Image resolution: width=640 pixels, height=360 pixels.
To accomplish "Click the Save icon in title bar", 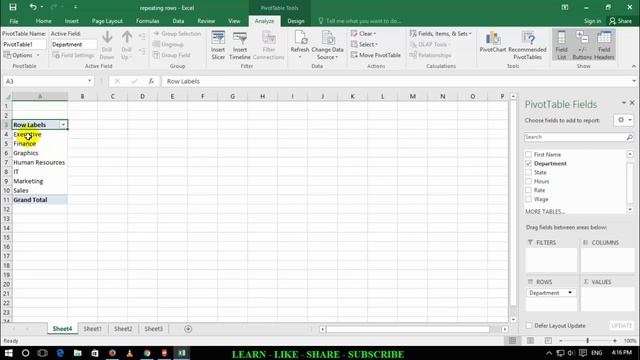I will tap(13, 7).
